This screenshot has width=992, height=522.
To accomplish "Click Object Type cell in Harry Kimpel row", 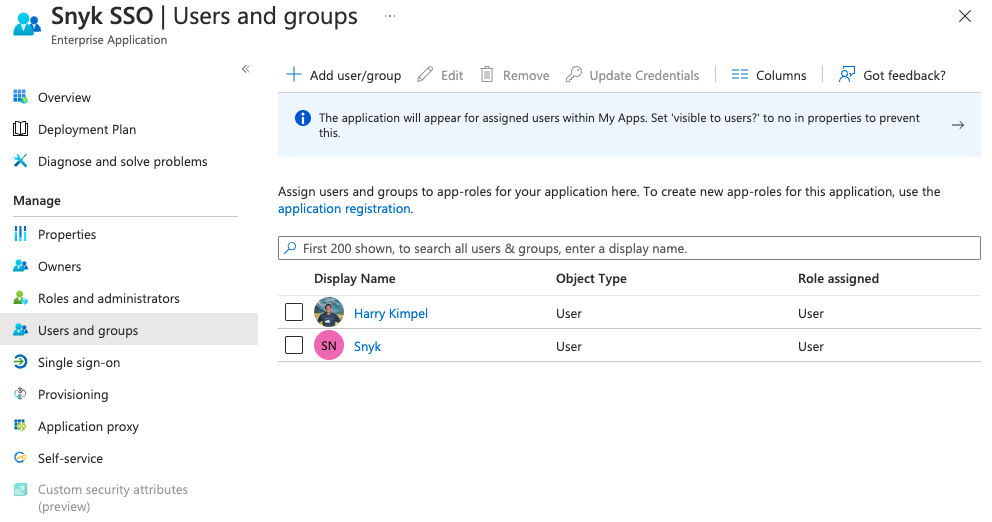I will point(569,313).
